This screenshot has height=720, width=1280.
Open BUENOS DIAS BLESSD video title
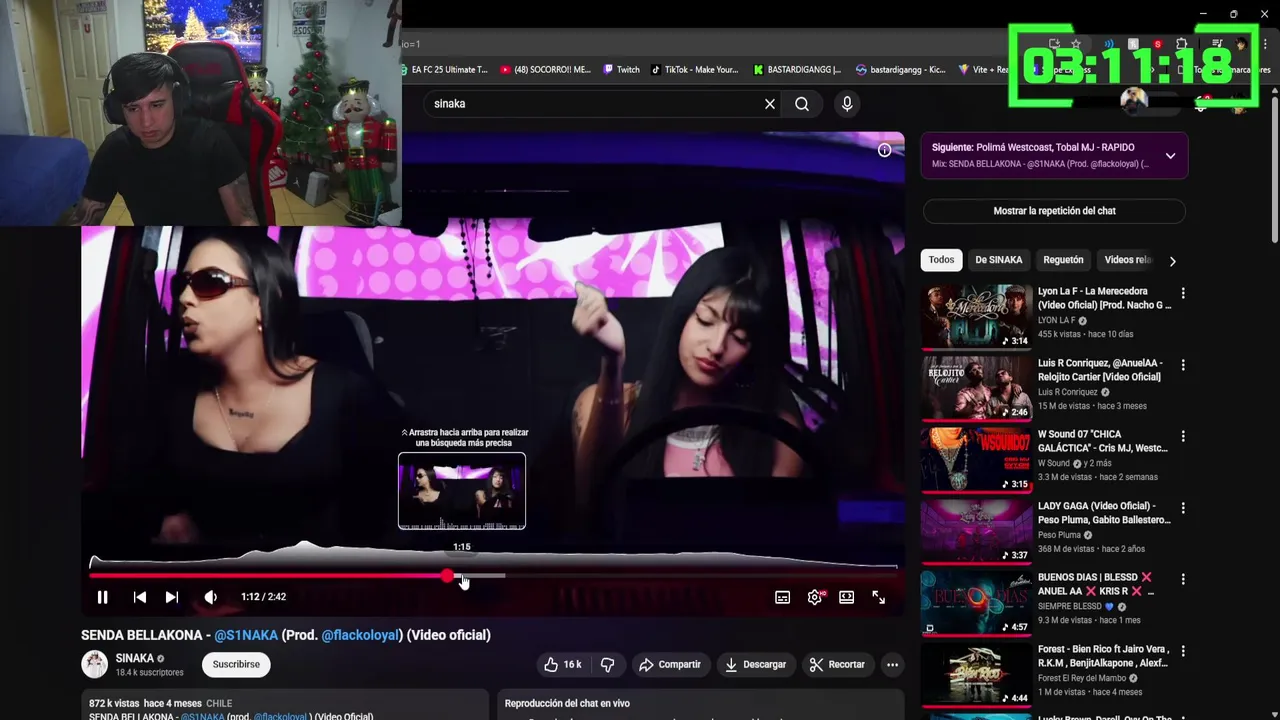1096,584
